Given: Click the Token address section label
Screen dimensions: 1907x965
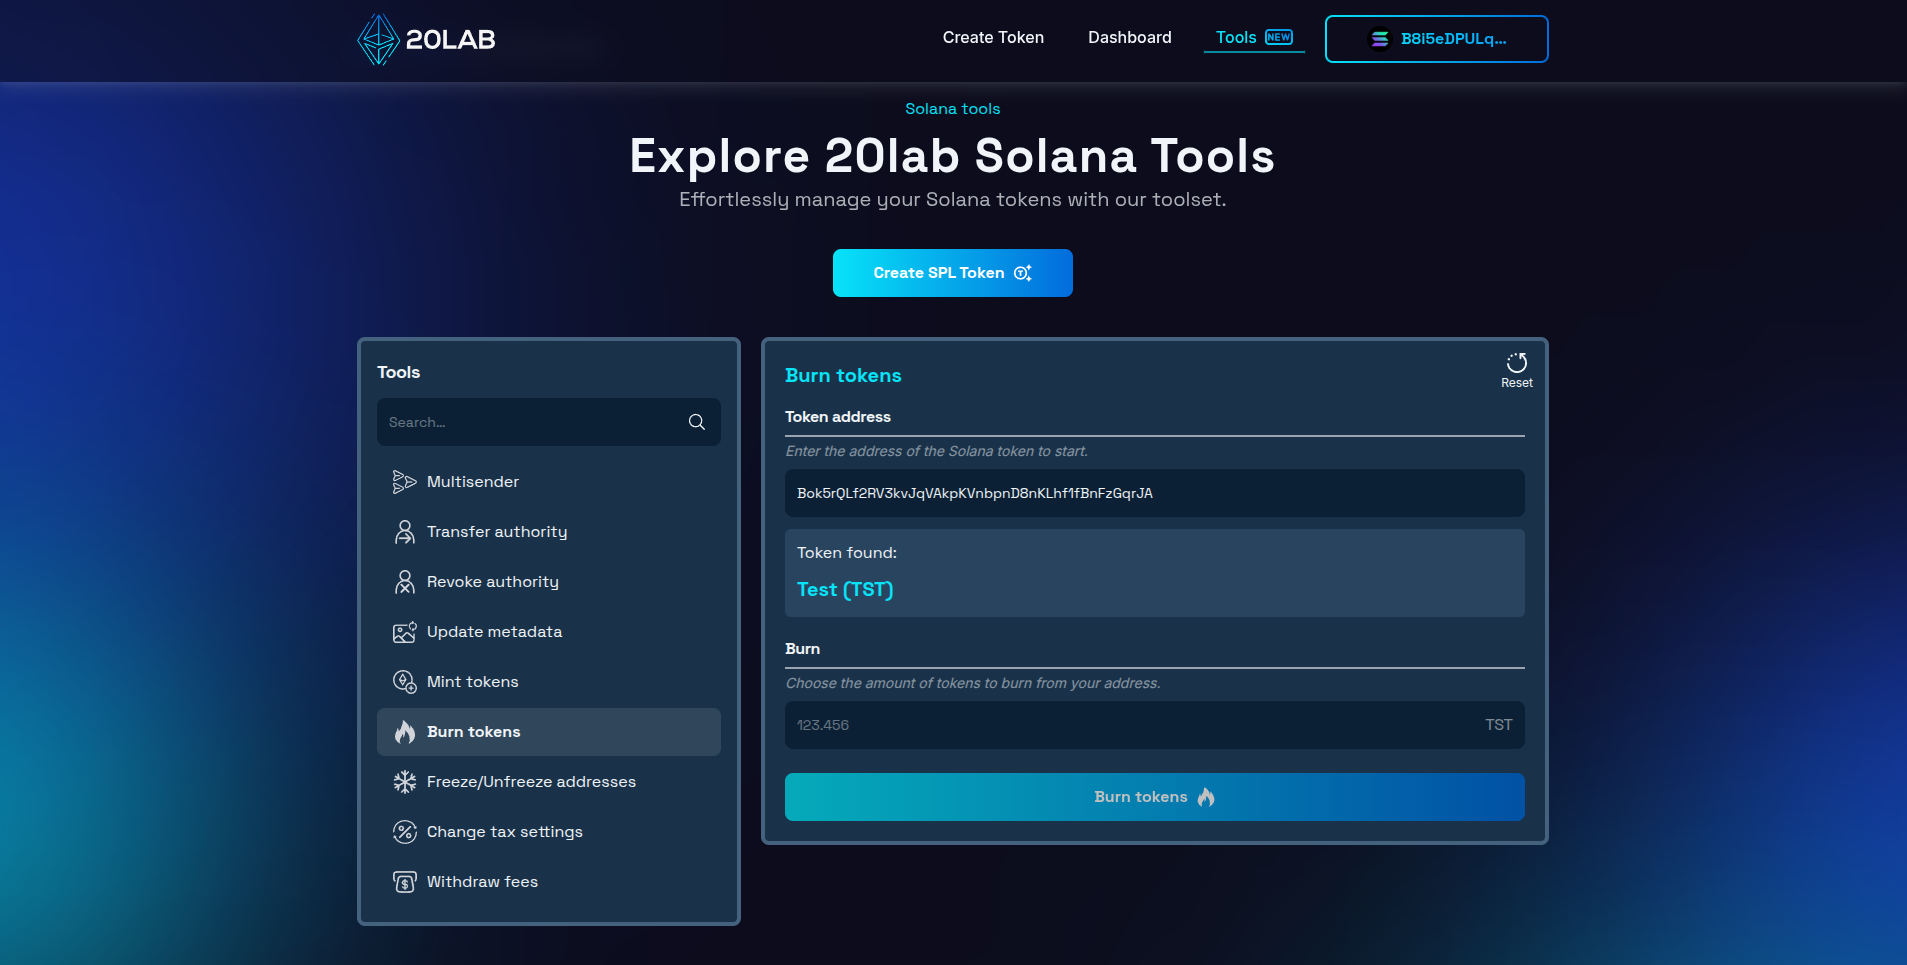Looking at the screenshot, I should click(x=838, y=417).
